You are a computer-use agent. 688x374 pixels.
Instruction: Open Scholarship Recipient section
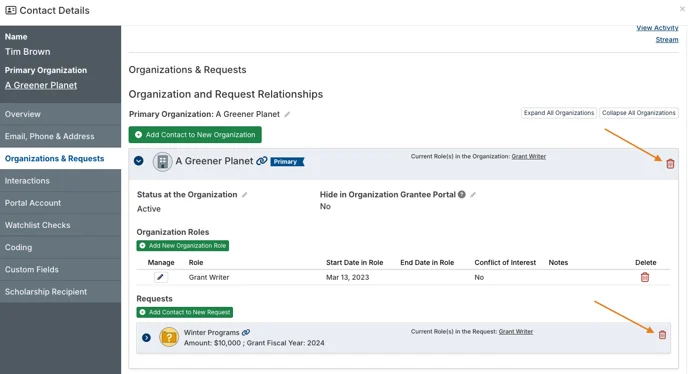pyautogui.click(x=61, y=291)
